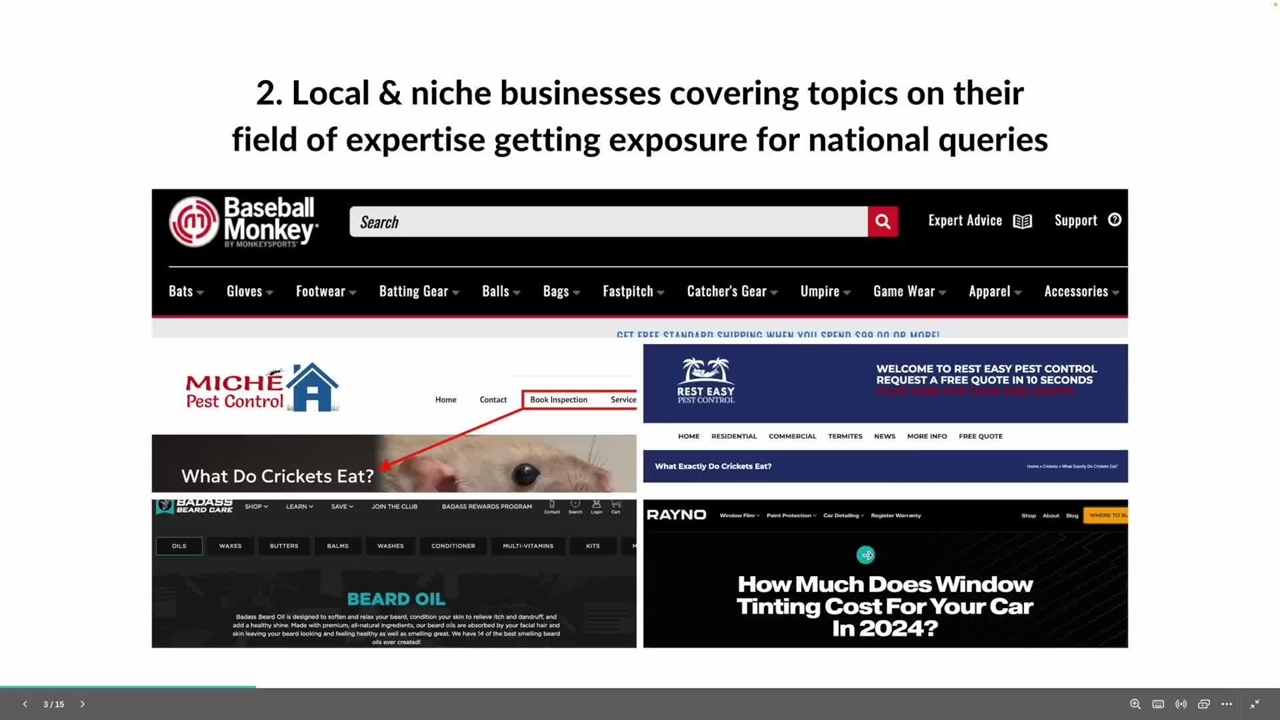This screenshot has width=1280, height=720.
Task: Advance to the next slide
Action: 82,704
